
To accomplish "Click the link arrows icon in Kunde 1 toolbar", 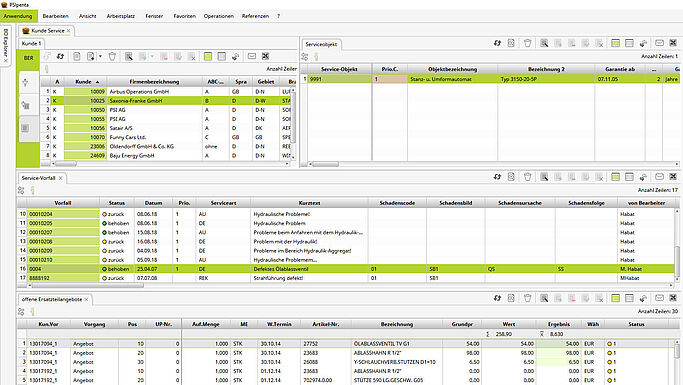I will tap(236, 57).
